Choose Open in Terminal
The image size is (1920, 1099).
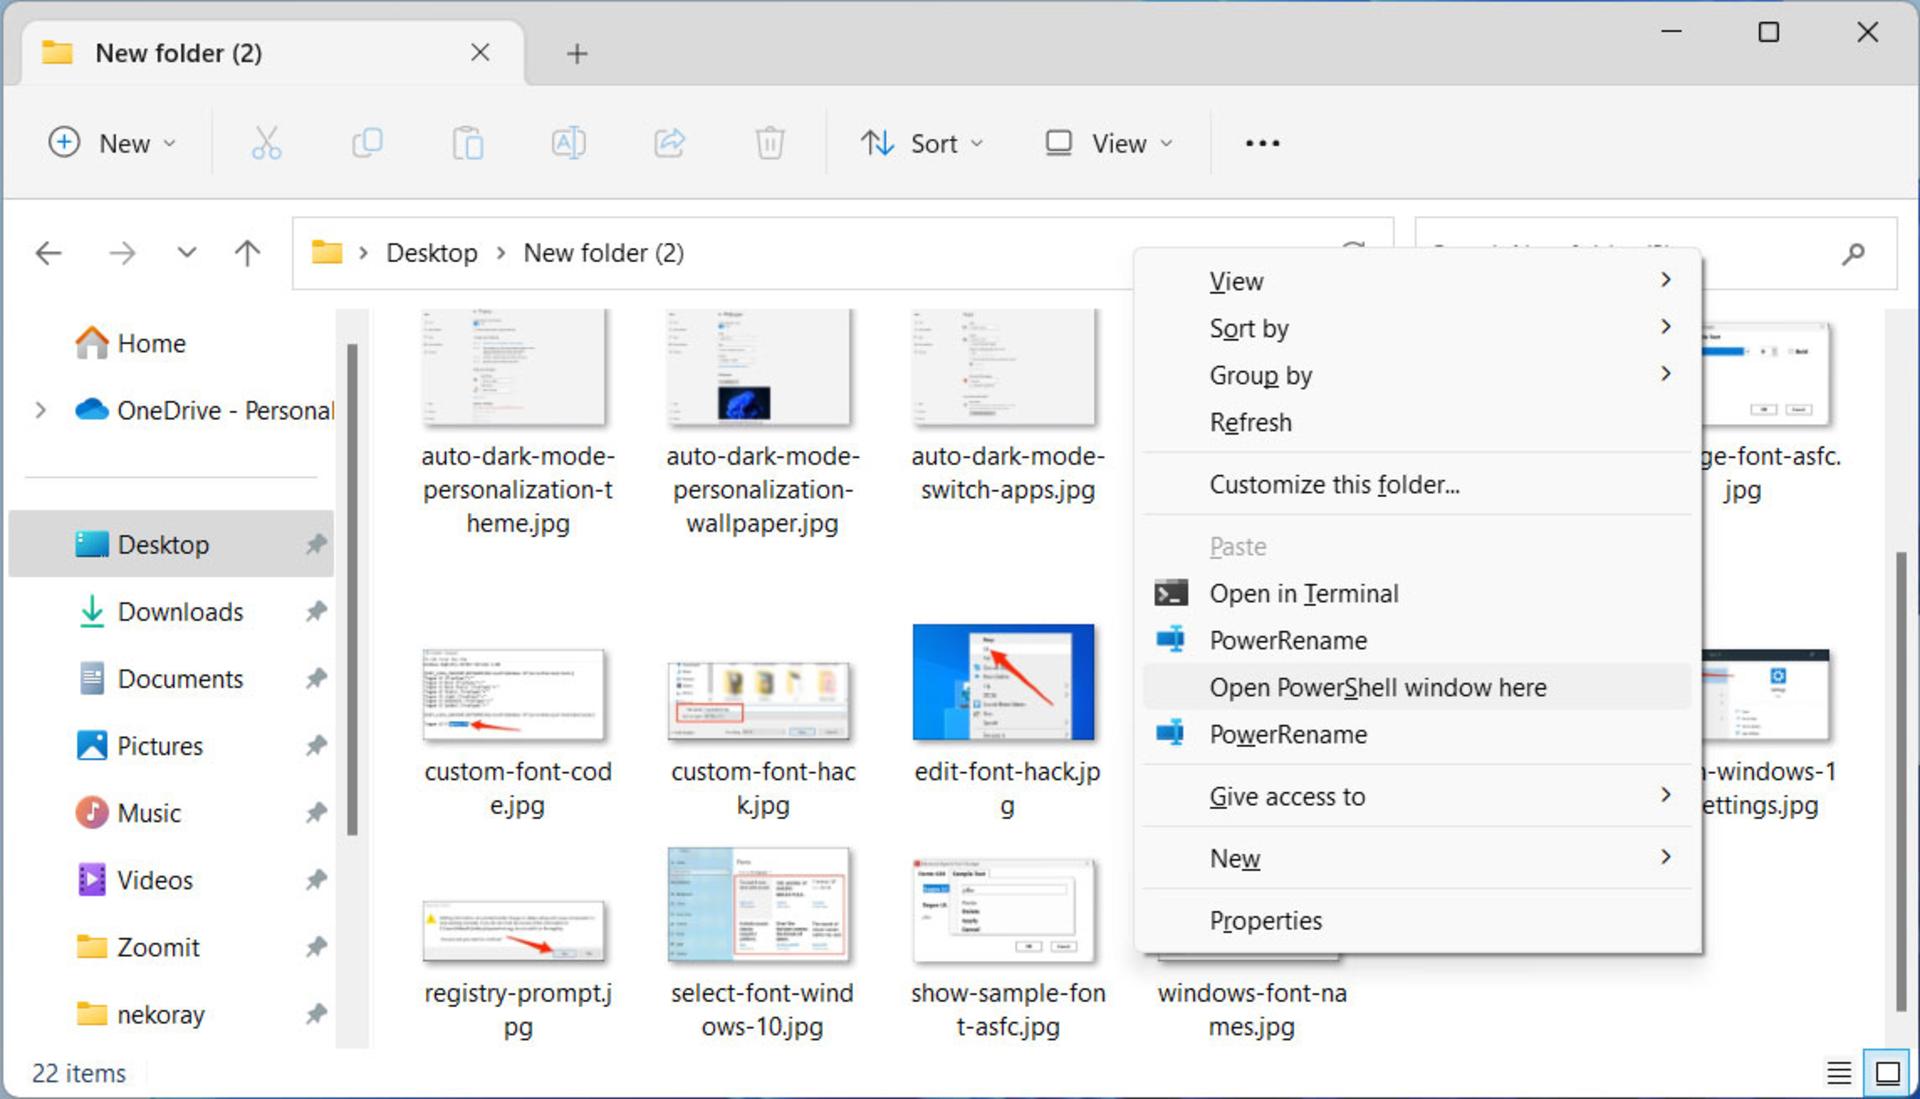(x=1418, y=593)
